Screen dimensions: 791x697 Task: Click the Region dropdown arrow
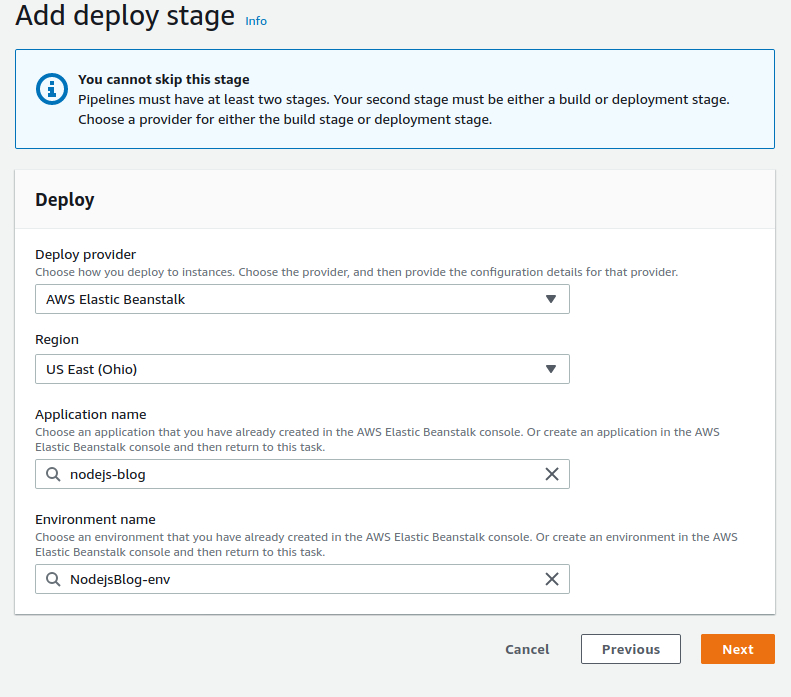coord(550,369)
